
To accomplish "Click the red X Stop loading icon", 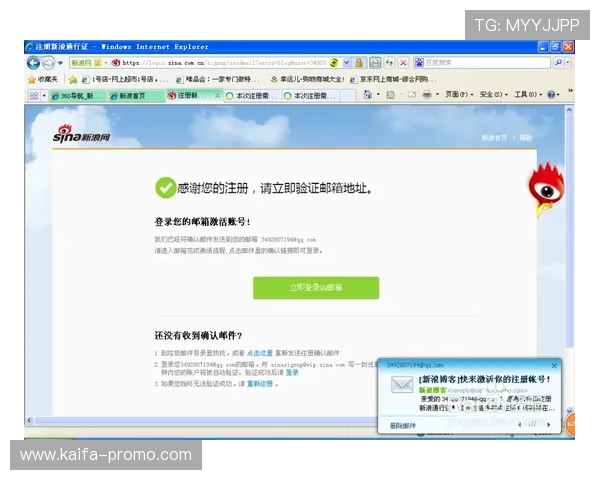I will 403,63.
